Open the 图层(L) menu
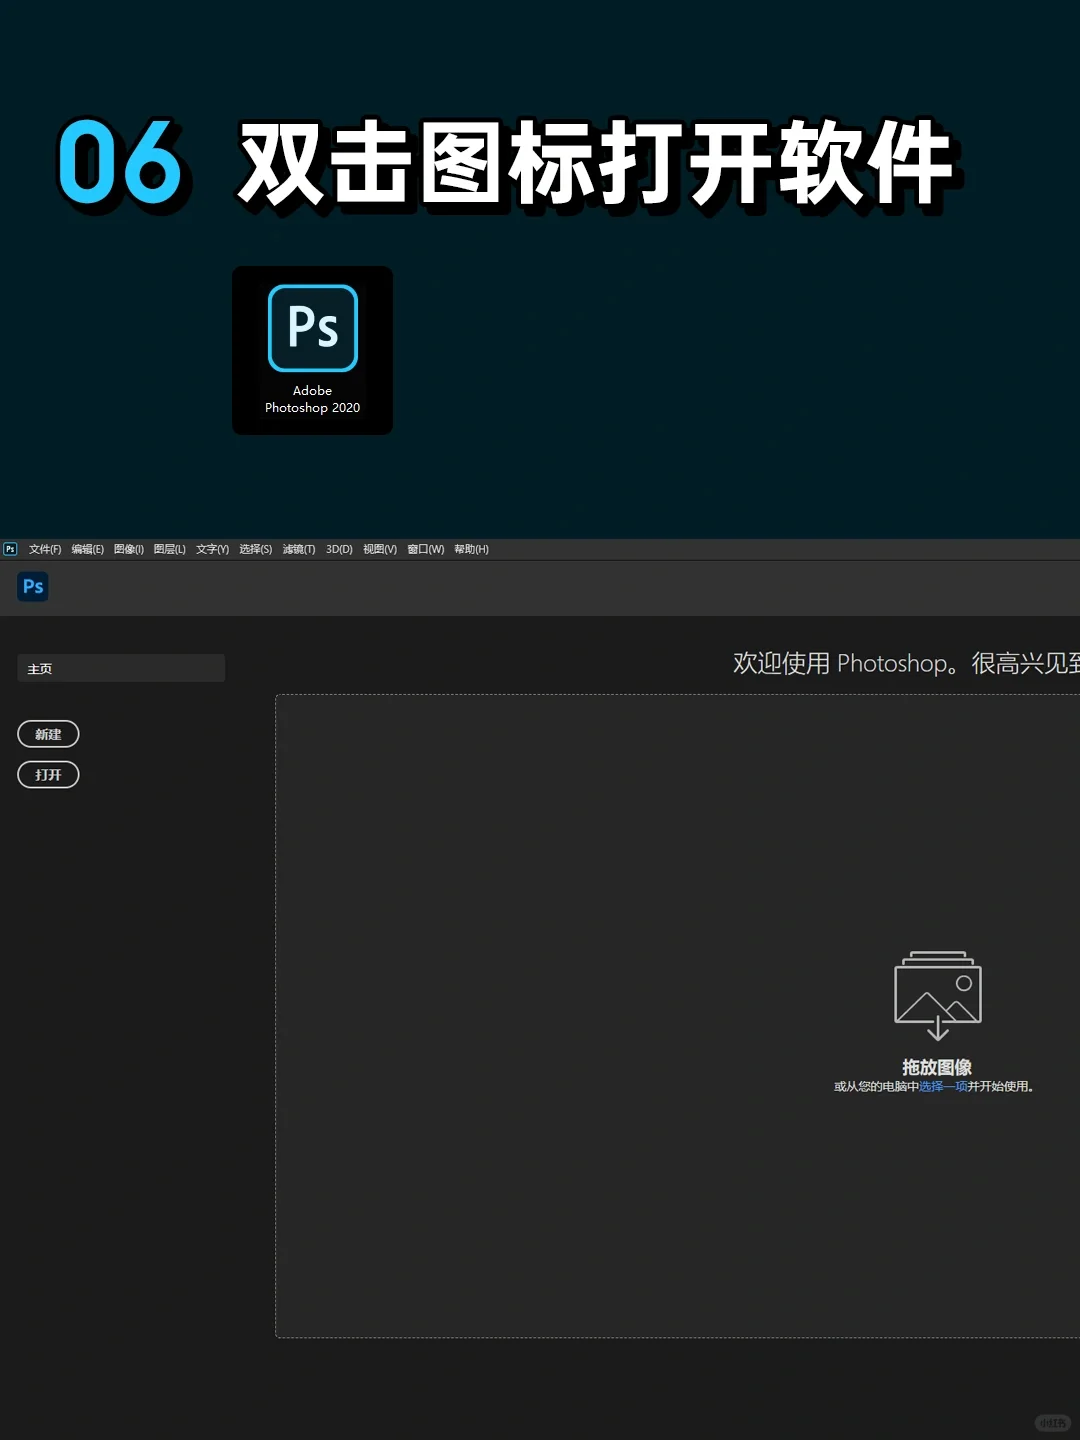The image size is (1080, 1440). 169,548
